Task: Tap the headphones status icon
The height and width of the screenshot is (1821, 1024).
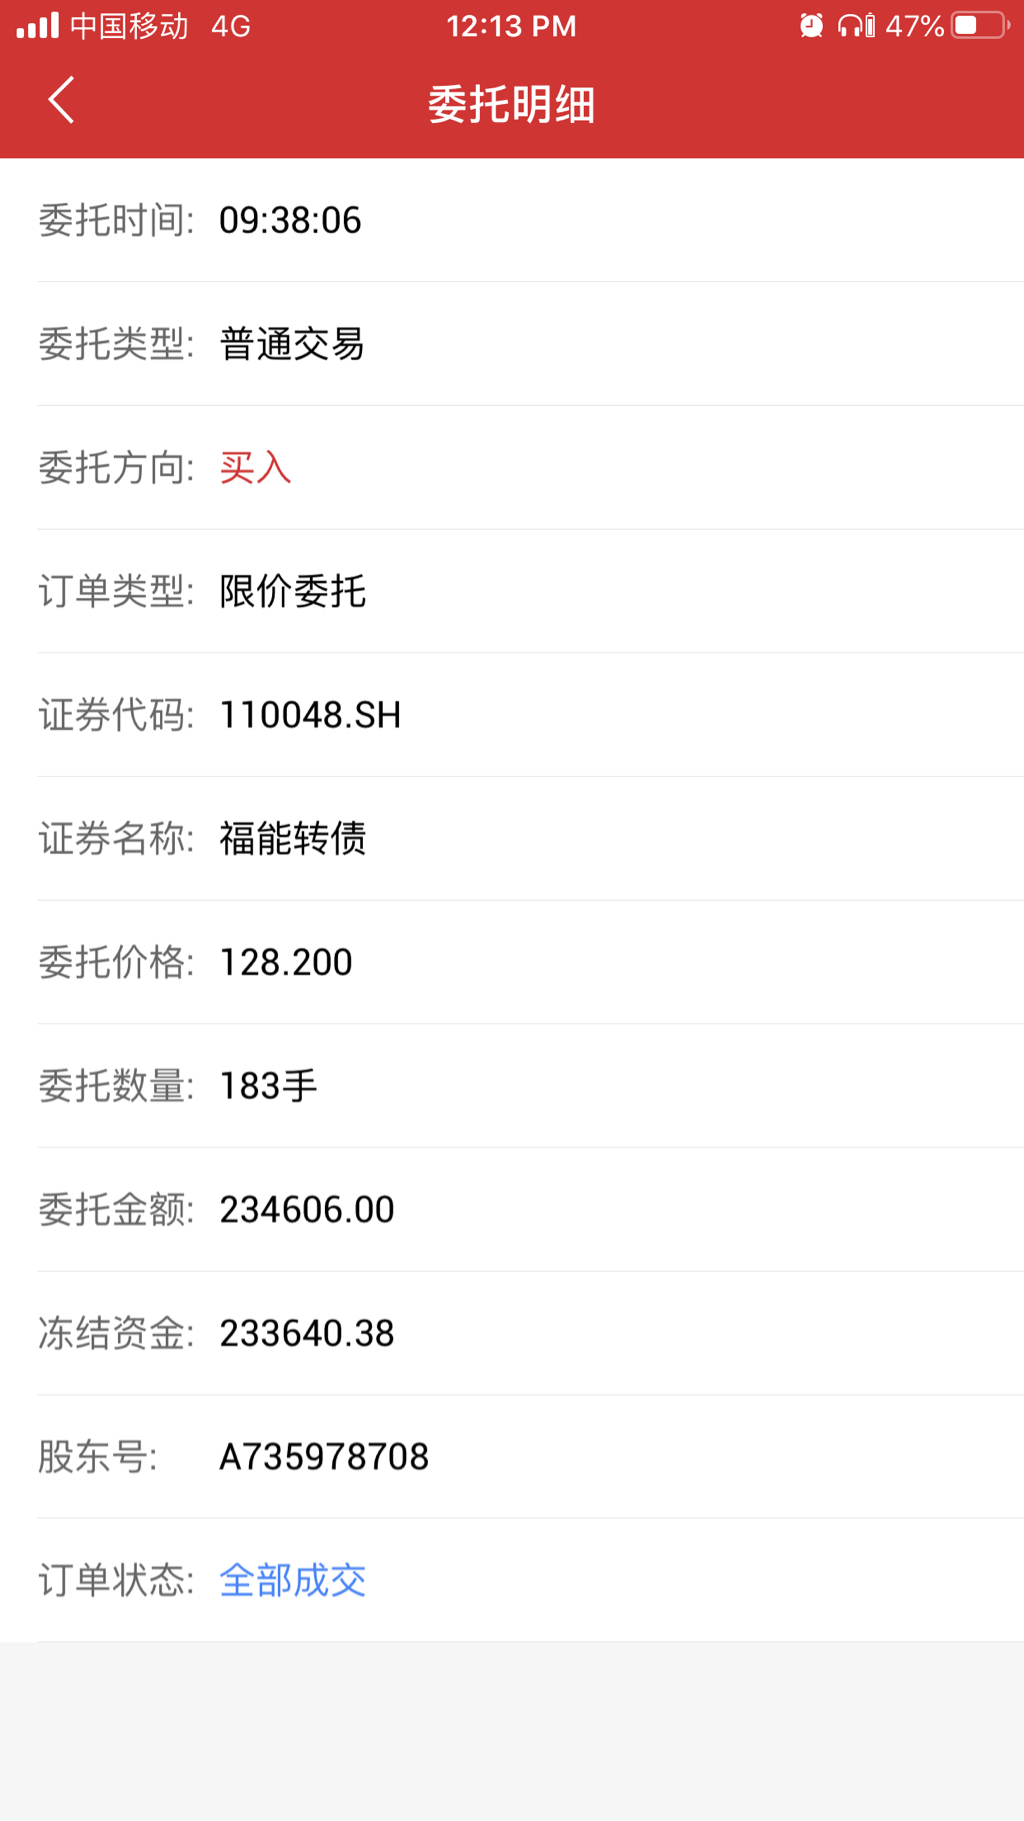Action: [856, 26]
